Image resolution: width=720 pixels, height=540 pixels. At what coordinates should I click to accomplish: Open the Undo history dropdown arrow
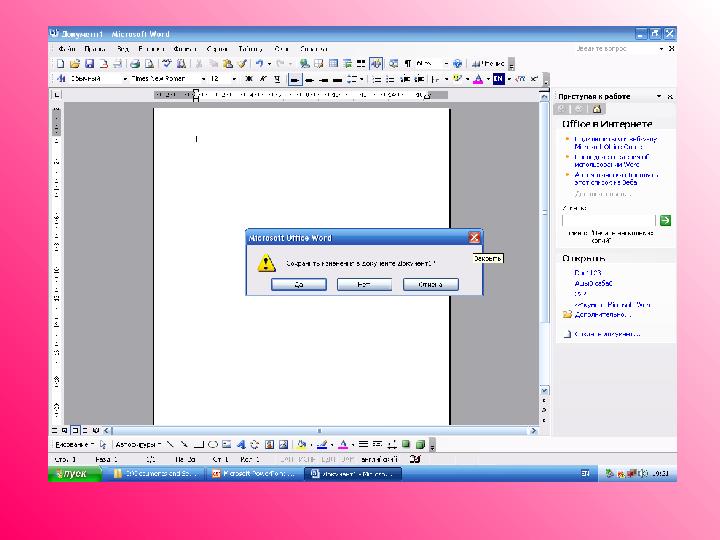click(x=269, y=63)
